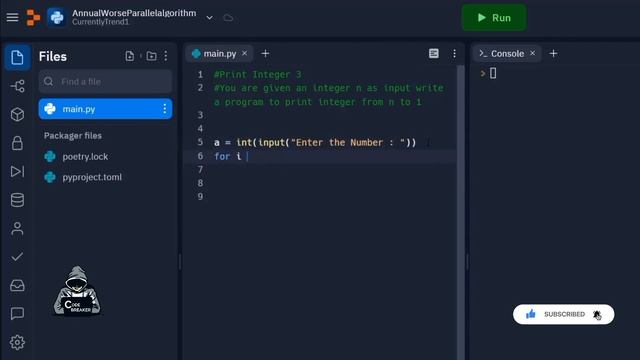The height and width of the screenshot is (360, 640).
Task: Click the editor vertical scrollbar
Action: [460, 212]
